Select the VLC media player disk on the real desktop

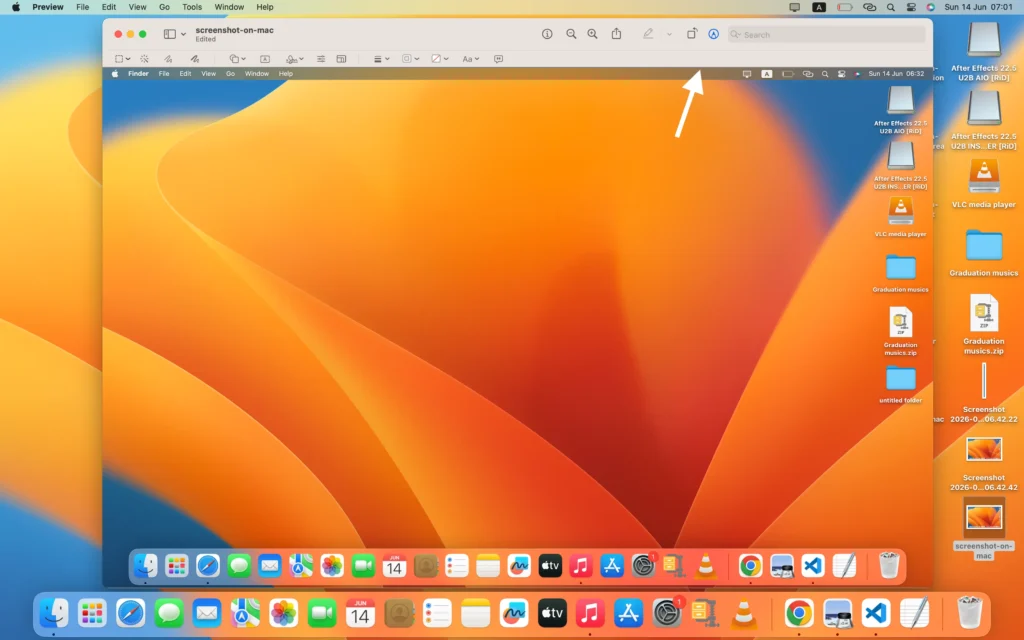[x=984, y=176]
